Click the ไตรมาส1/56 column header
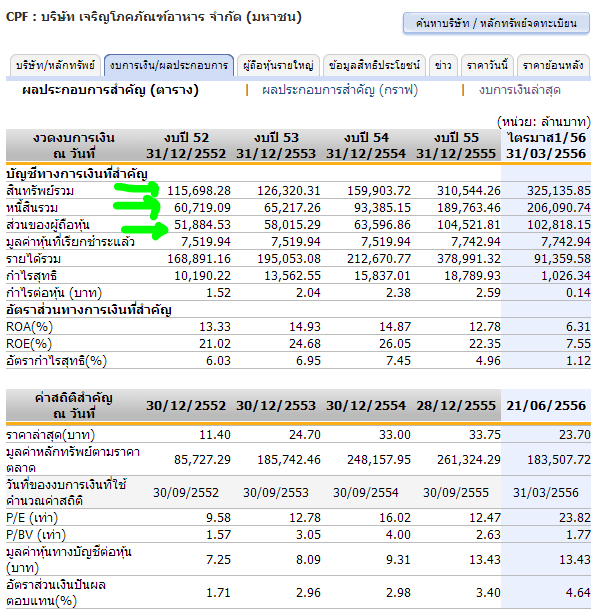Image resolution: width=602 pixels, height=615 pixels. pos(546,146)
